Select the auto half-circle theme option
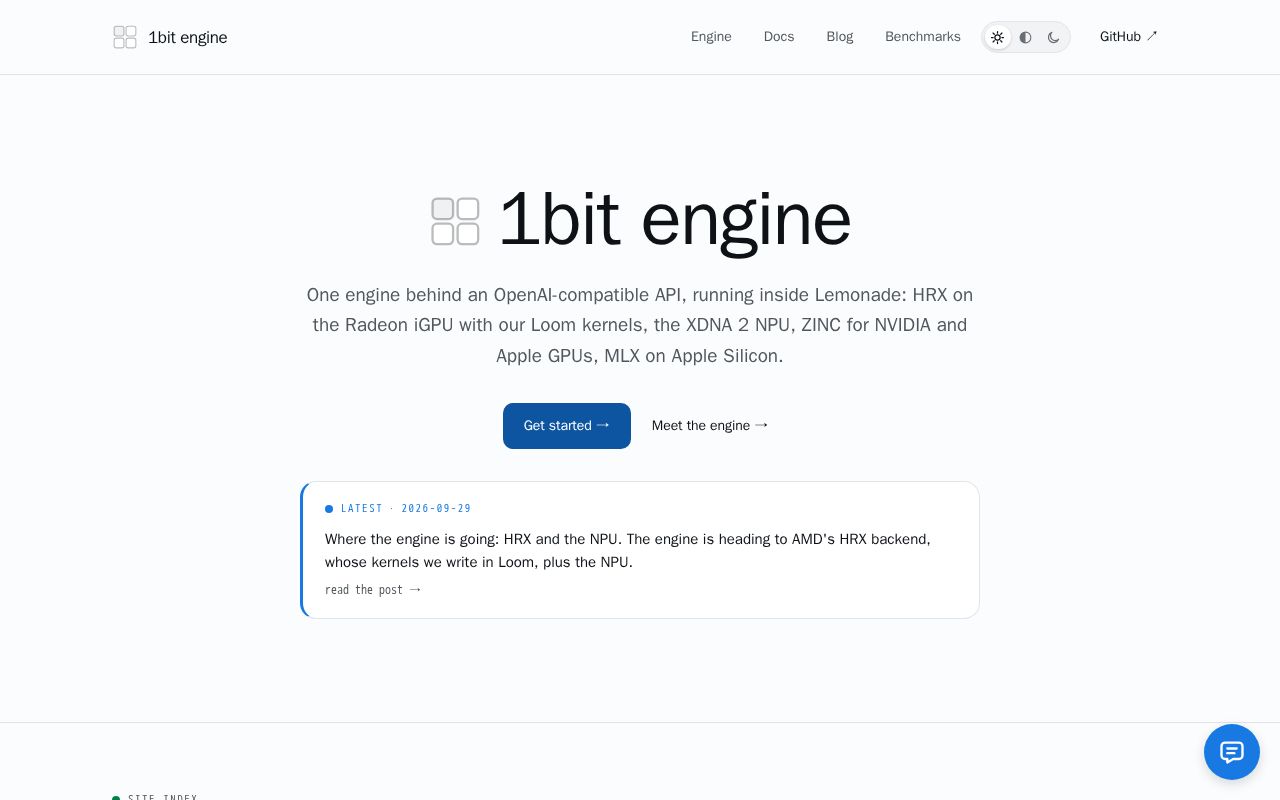The image size is (1280, 800). (1026, 37)
